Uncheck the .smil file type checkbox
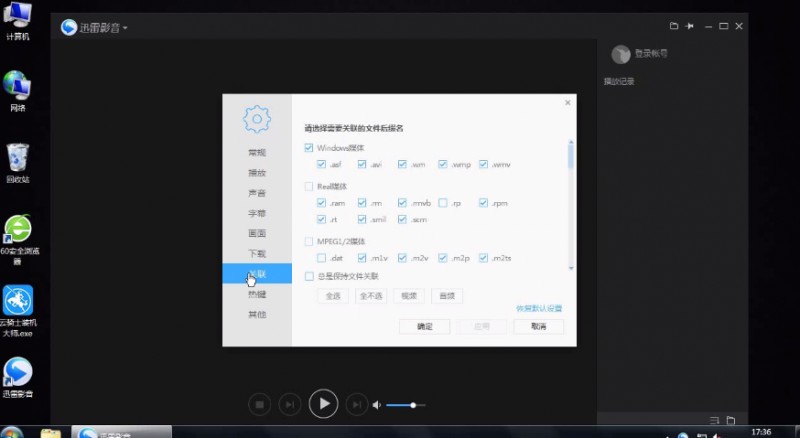Viewport: 800px width, 438px height. pyautogui.click(x=362, y=220)
